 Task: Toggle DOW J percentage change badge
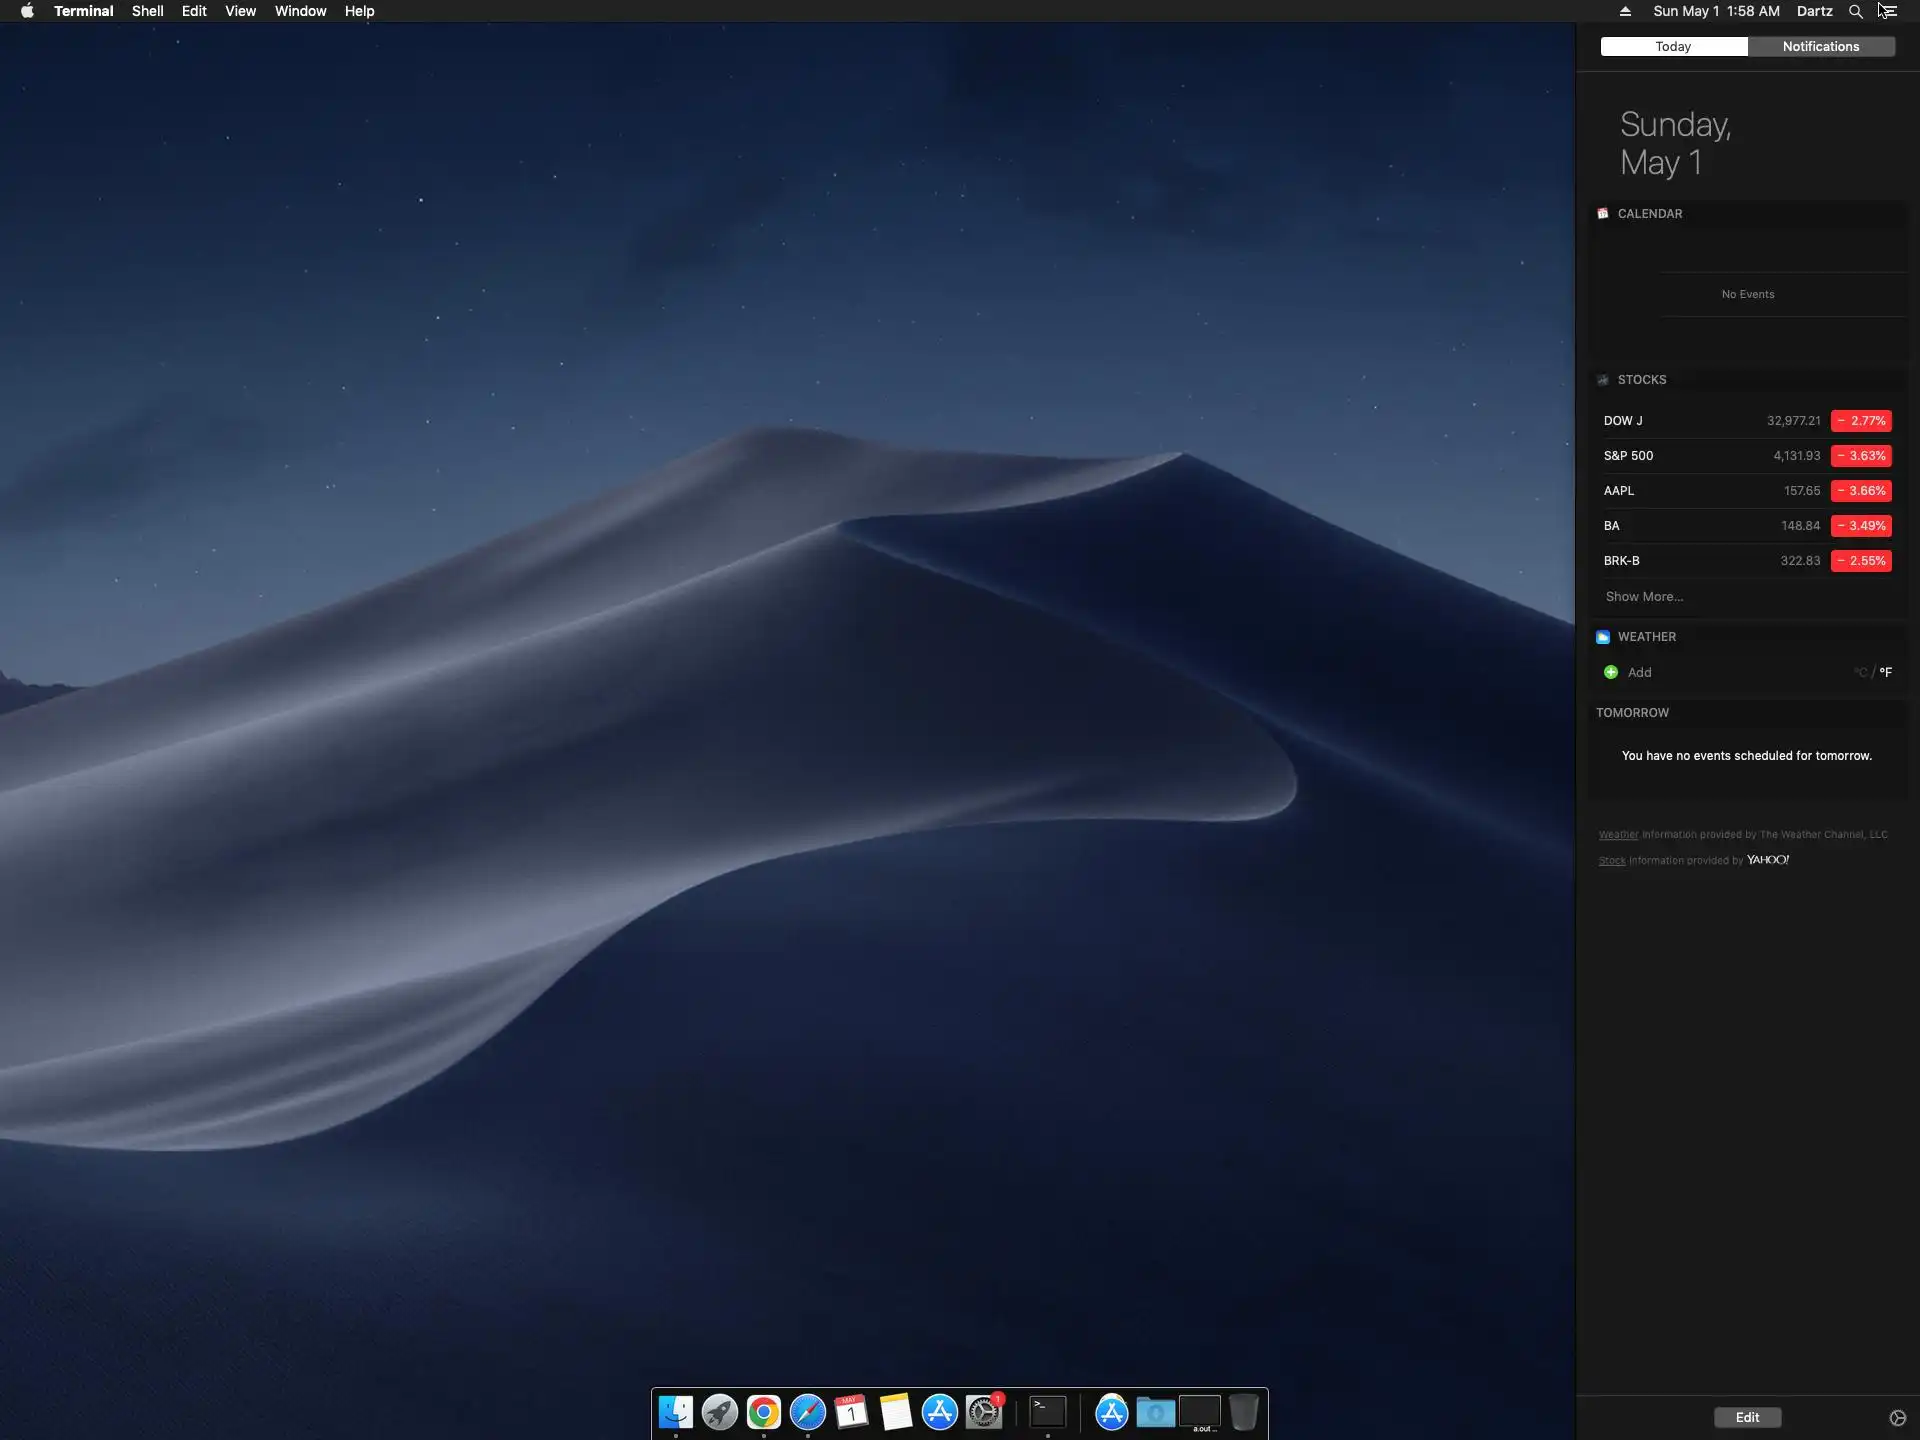(1861, 421)
